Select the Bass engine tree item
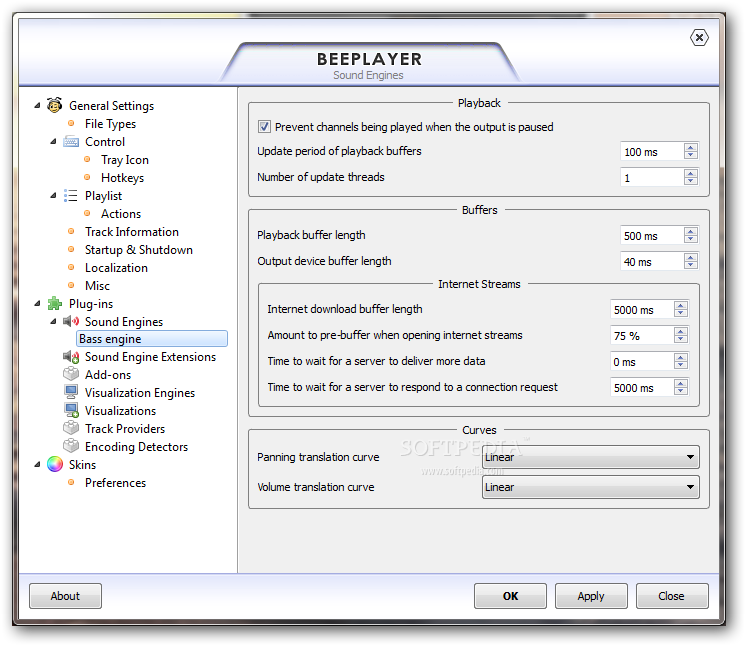 pyautogui.click(x=152, y=339)
